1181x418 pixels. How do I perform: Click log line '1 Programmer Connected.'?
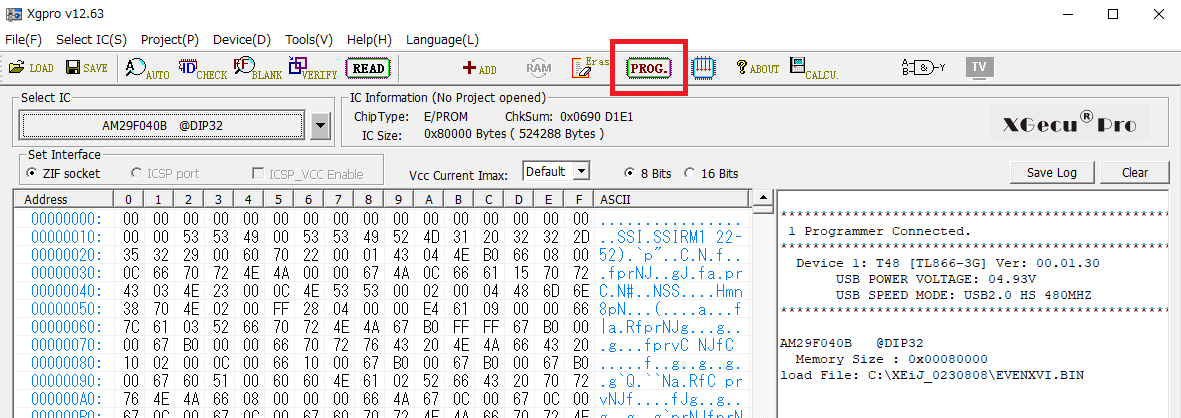coord(880,231)
